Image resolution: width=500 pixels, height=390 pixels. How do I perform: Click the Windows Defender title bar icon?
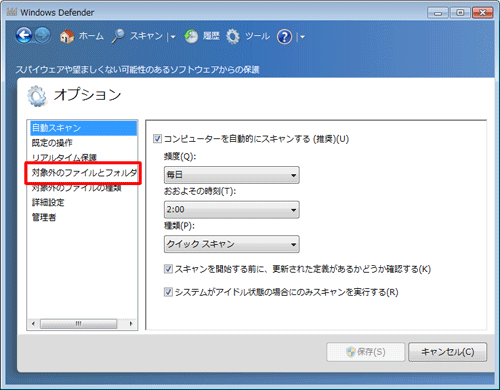coord(12,12)
